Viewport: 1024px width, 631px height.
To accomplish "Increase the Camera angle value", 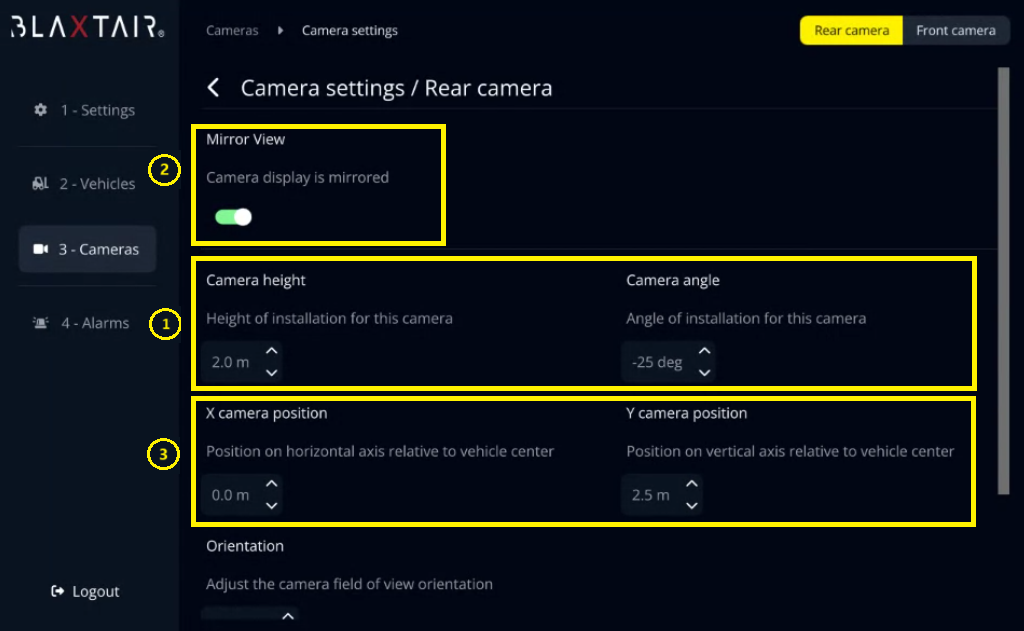I will pos(704,351).
